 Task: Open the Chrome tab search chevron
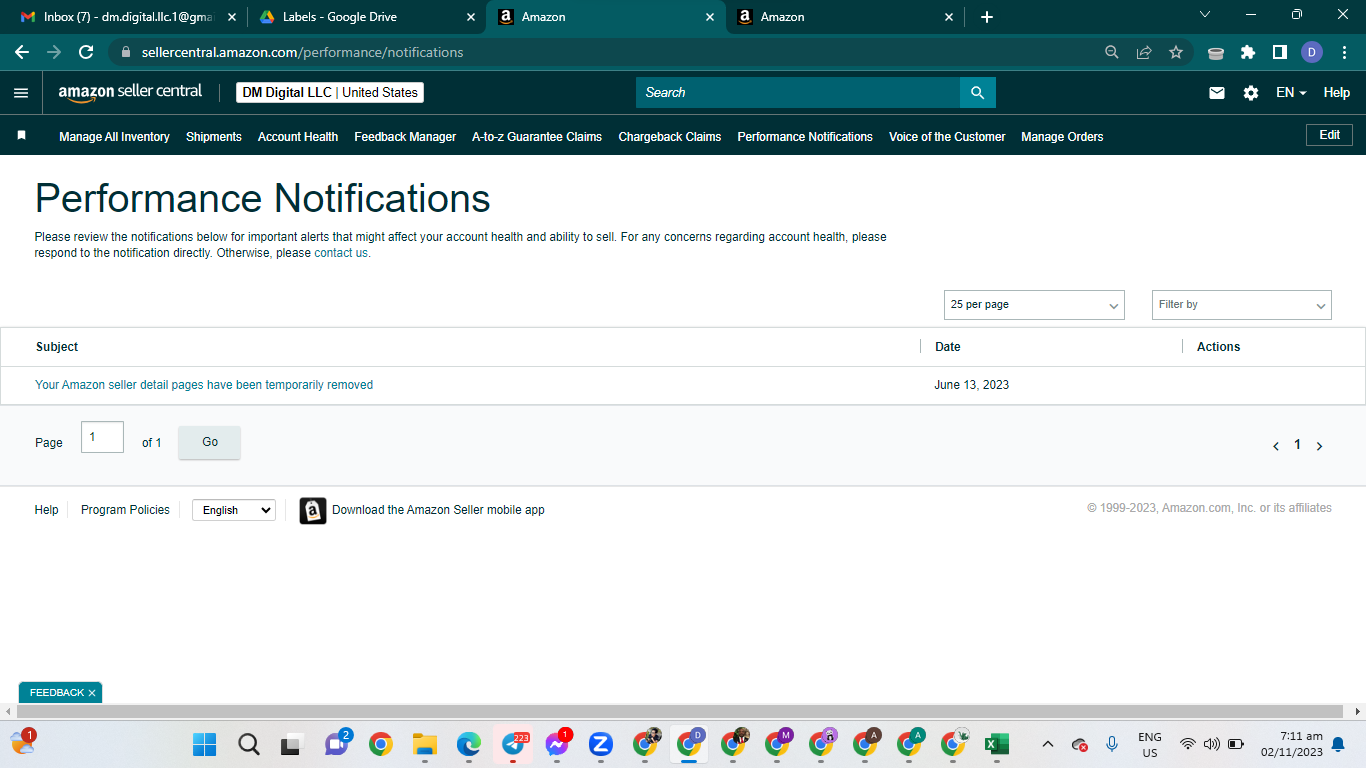click(1205, 15)
